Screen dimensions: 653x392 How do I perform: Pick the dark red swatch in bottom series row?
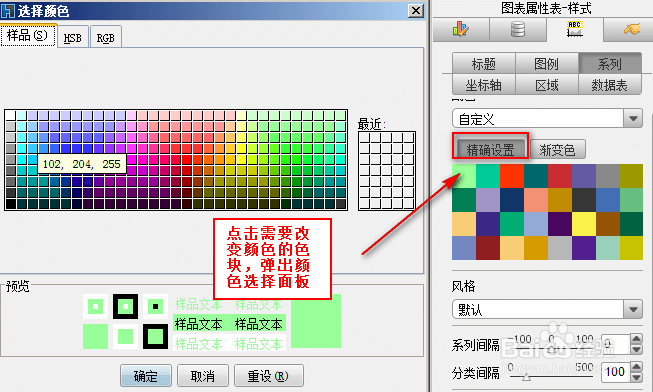pyautogui.click(x=488, y=248)
